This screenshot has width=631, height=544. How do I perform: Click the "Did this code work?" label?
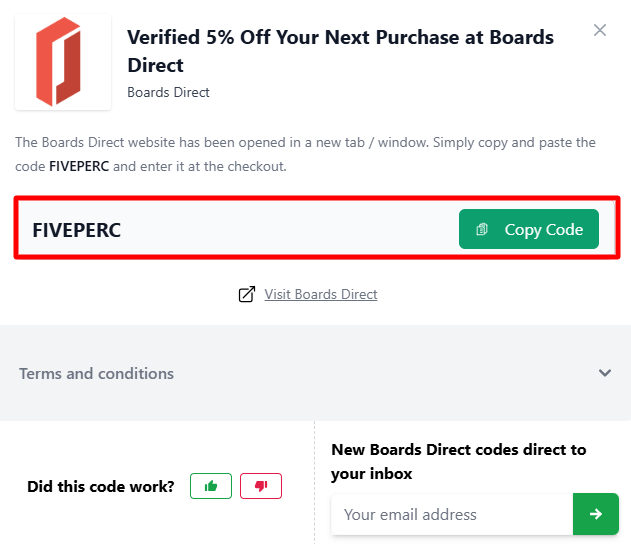[x=101, y=487]
